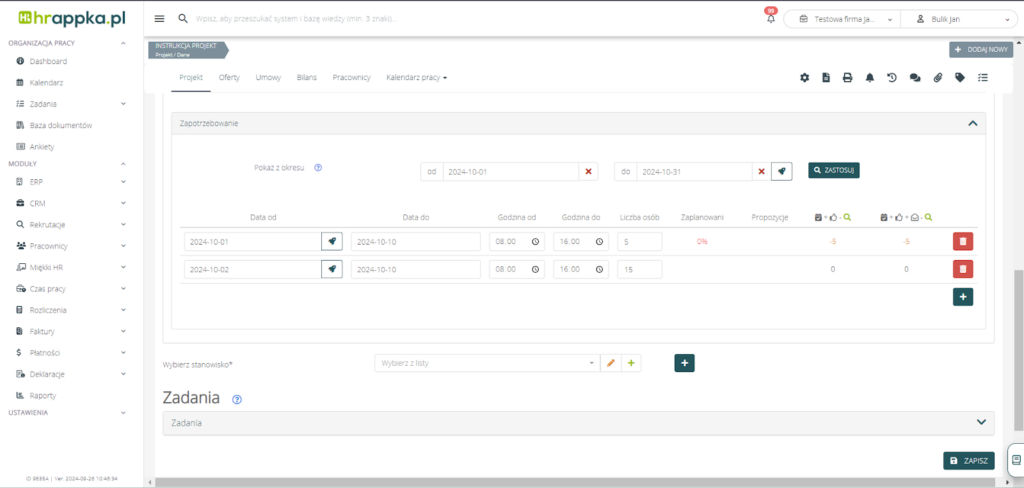Click the ZASTOSUJ button
Viewport: 1024px width, 488px height.
pos(834,171)
